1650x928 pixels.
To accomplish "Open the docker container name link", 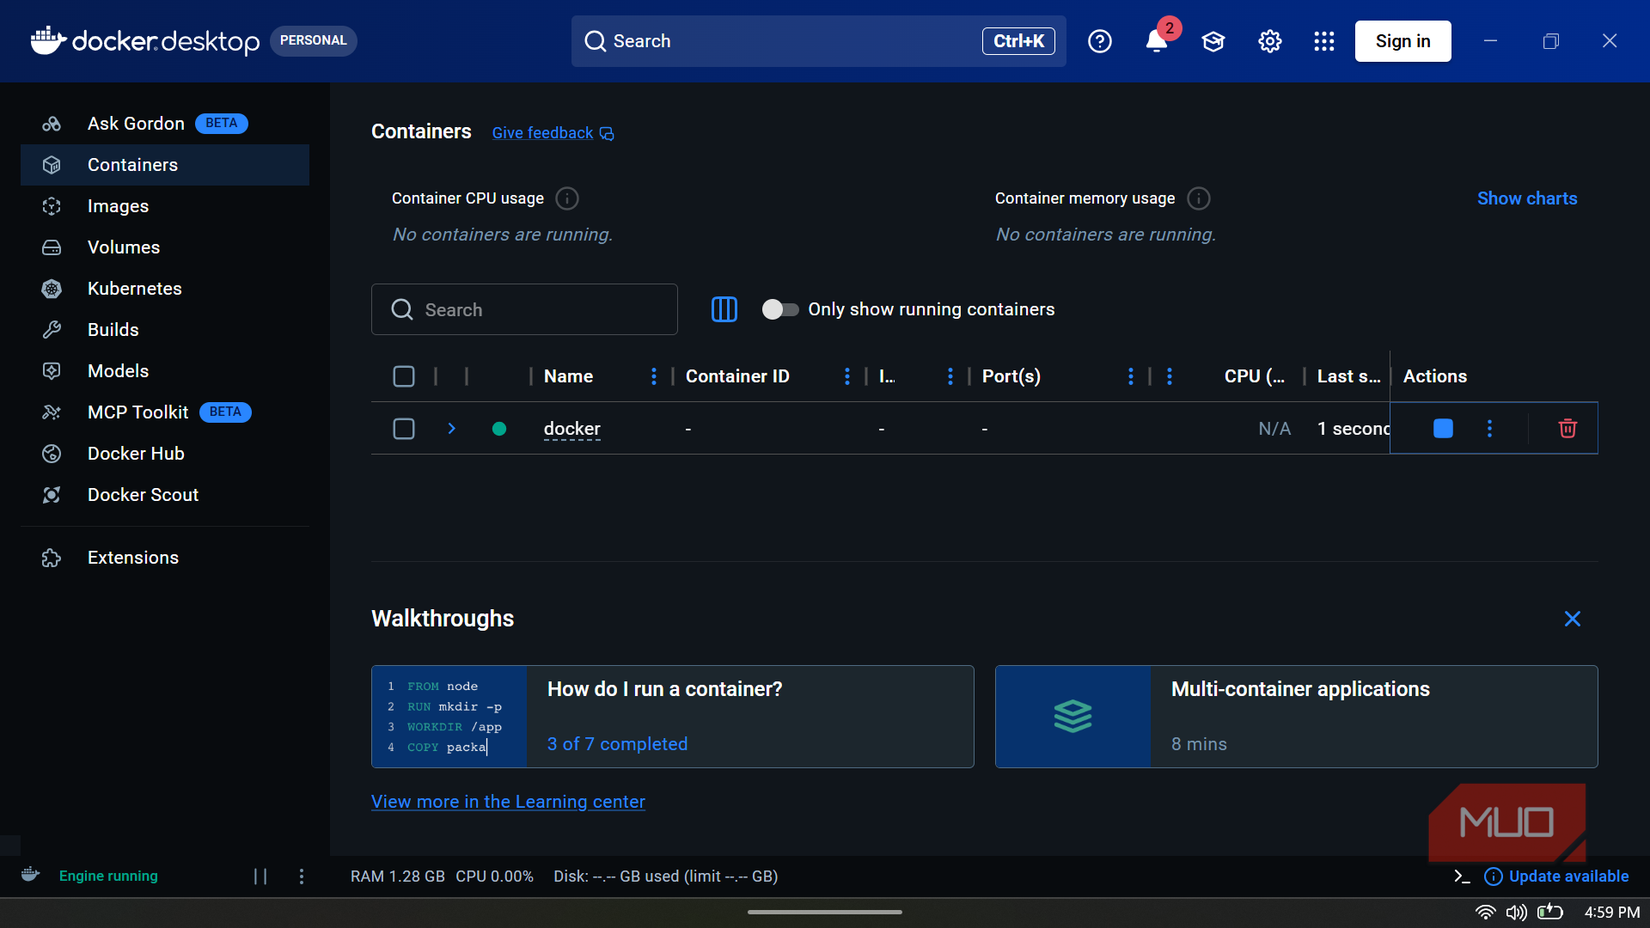I will click(x=572, y=428).
